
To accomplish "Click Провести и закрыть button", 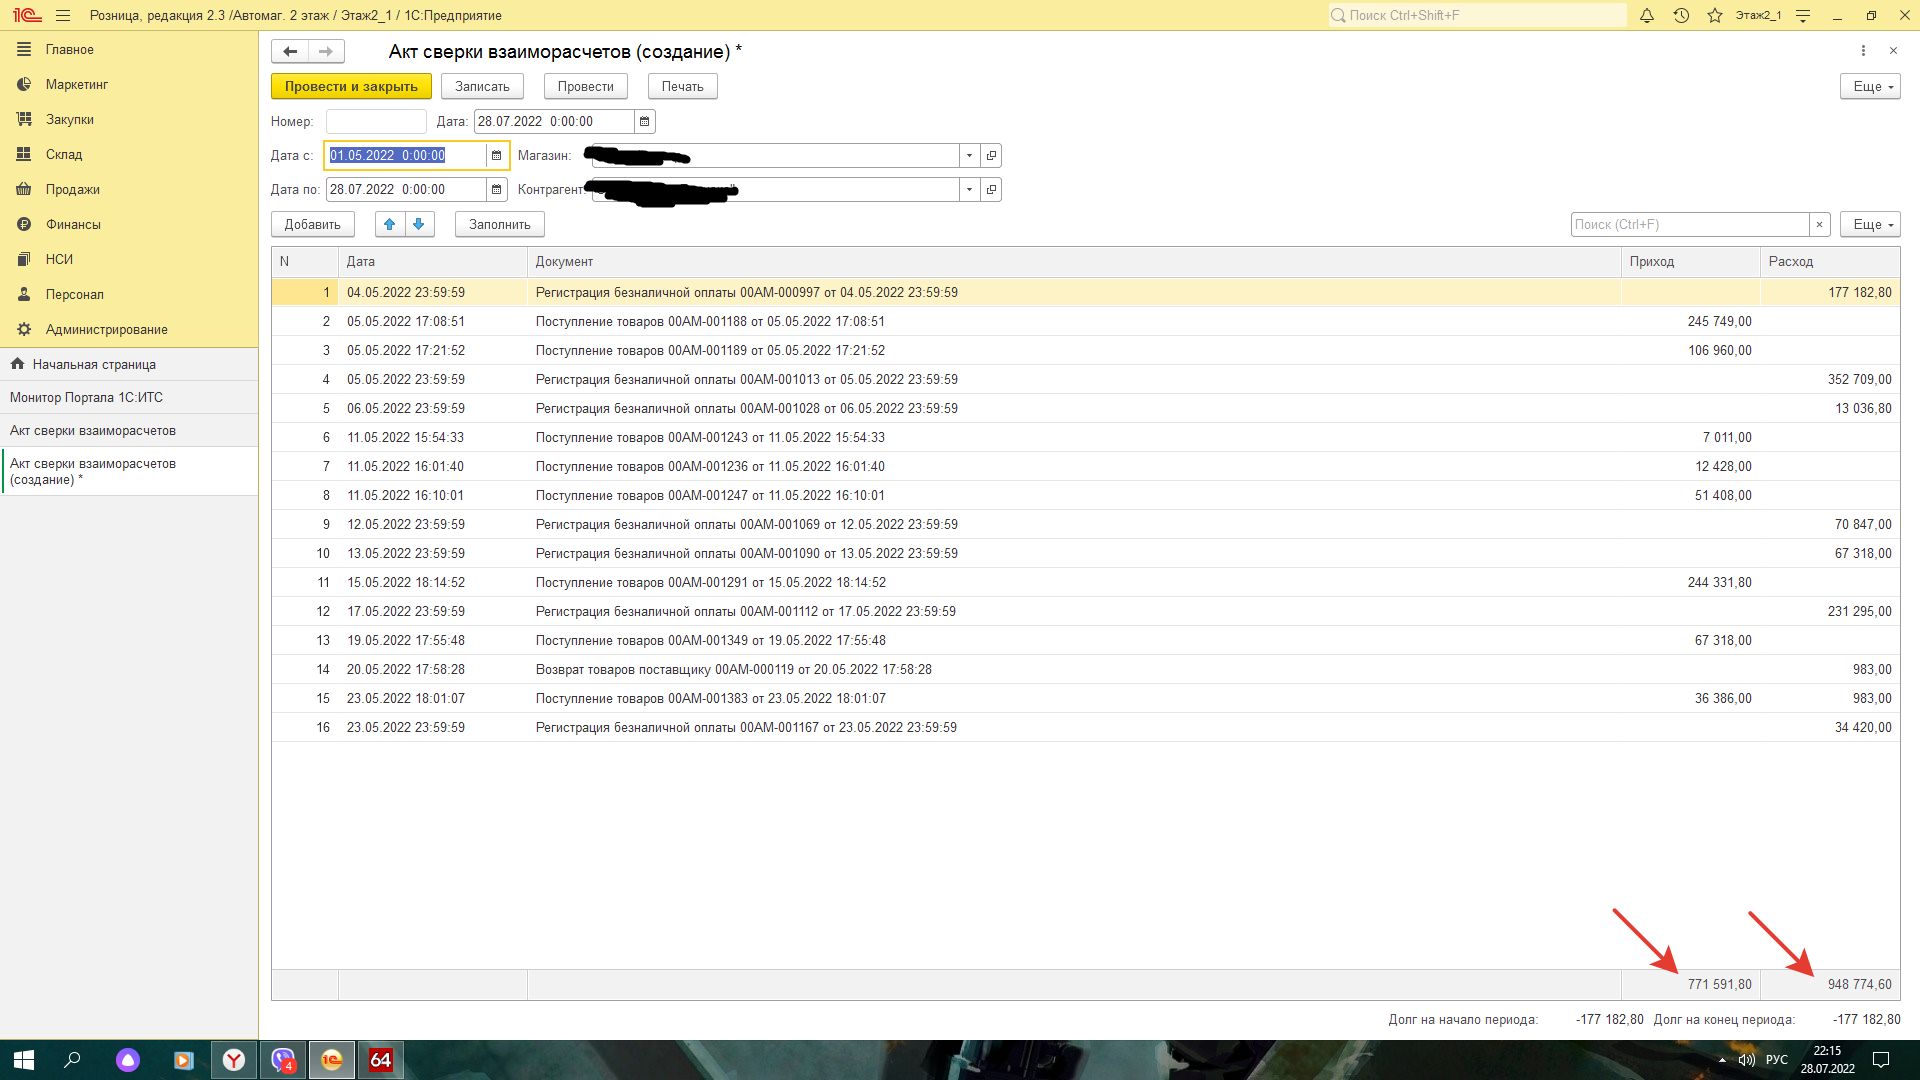I will point(351,86).
